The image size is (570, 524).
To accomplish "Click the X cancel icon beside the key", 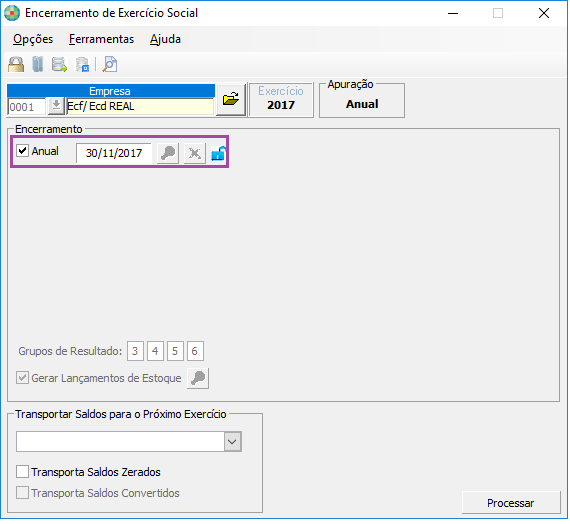I will coord(194,153).
